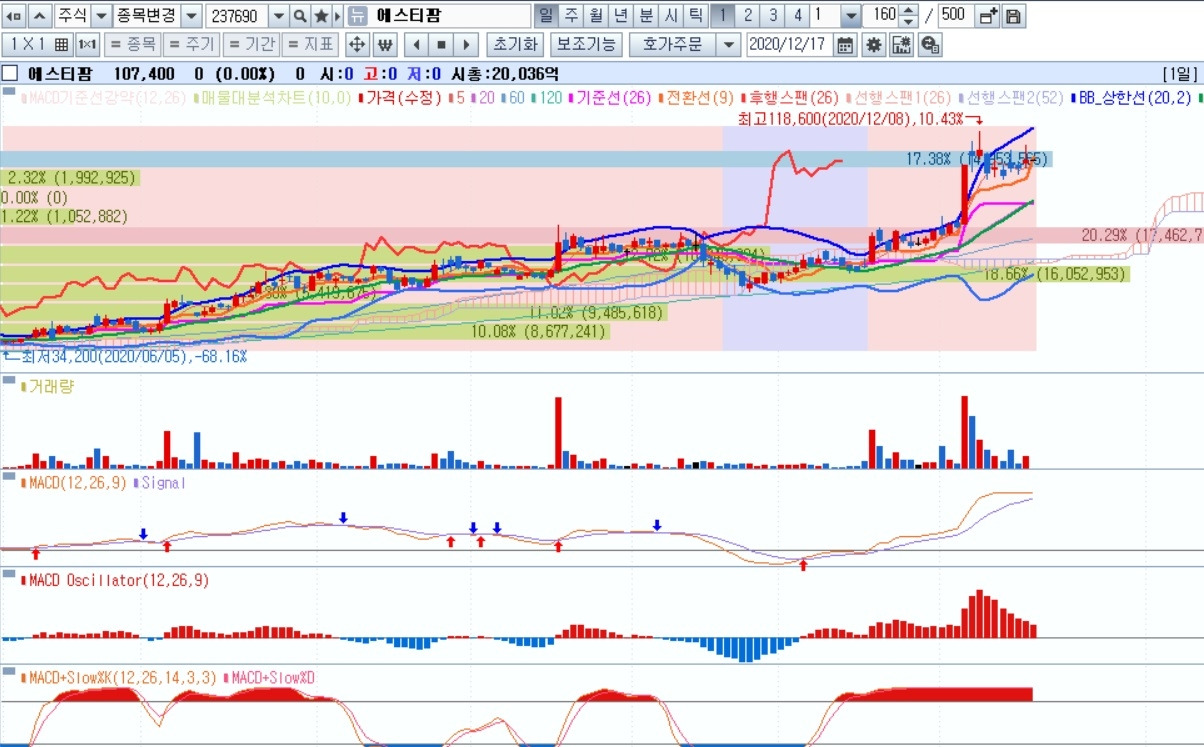This screenshot has height=747, width=1204.
Task: Open the period interval value dropdown
Action: click(x=850, y=16)
